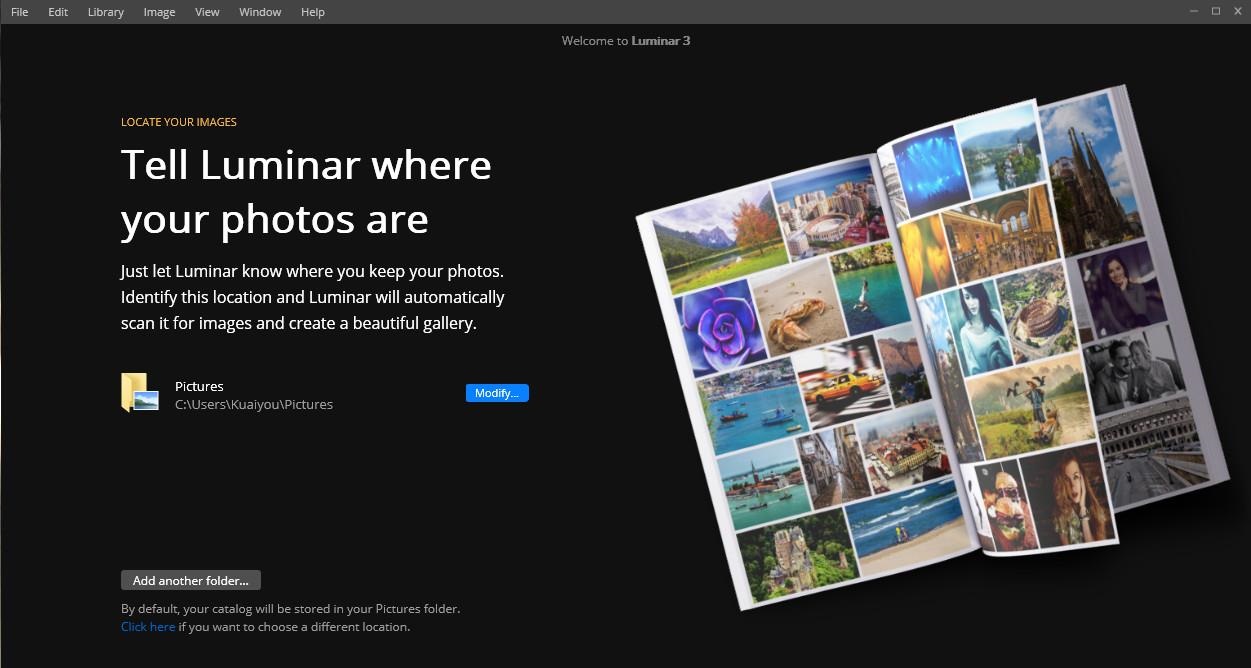This screenshot has height=668, width=1251.
Task: Follow the 'Click here' catalog location link
Action: click(x=148, y=627)
